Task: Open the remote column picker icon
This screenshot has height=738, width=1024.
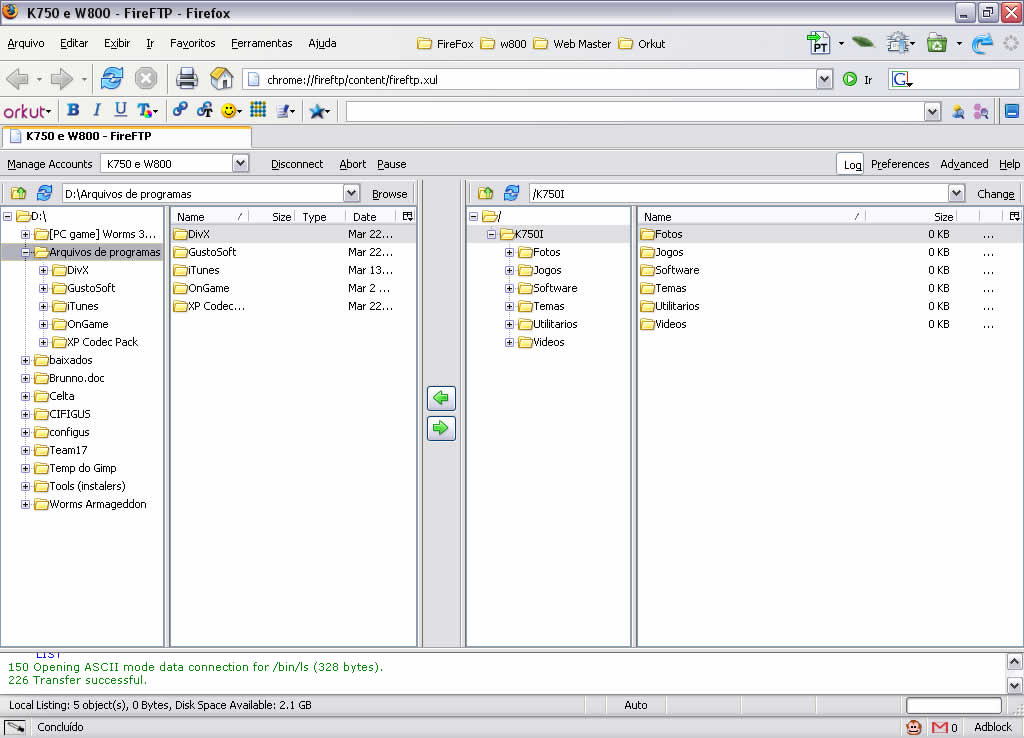Action: [x=1014, y=216]
